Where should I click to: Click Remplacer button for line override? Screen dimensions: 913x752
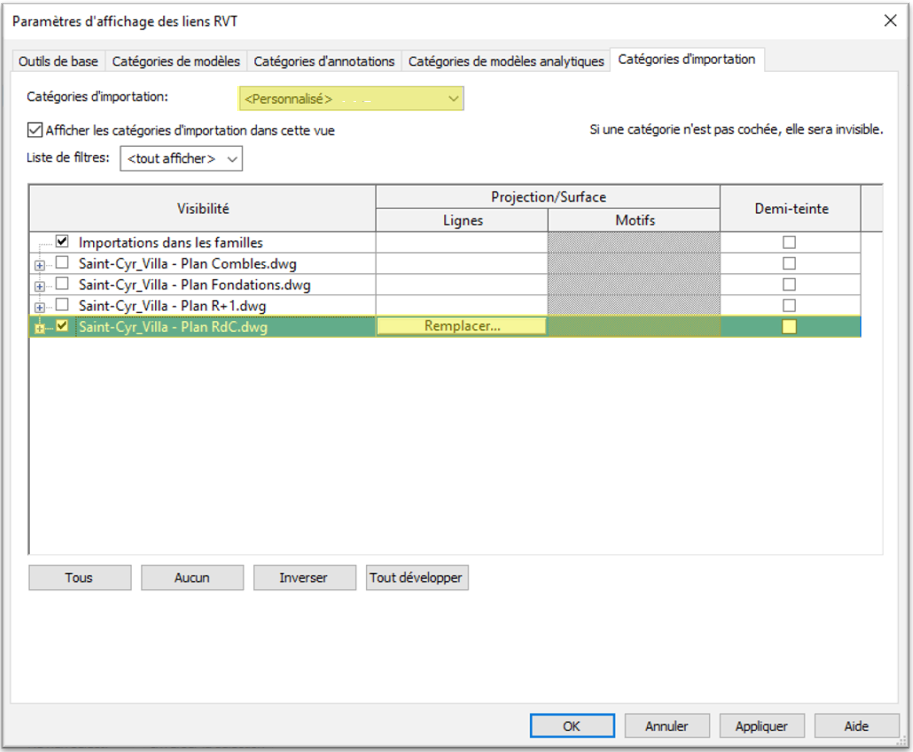click(x=462, y=326)
